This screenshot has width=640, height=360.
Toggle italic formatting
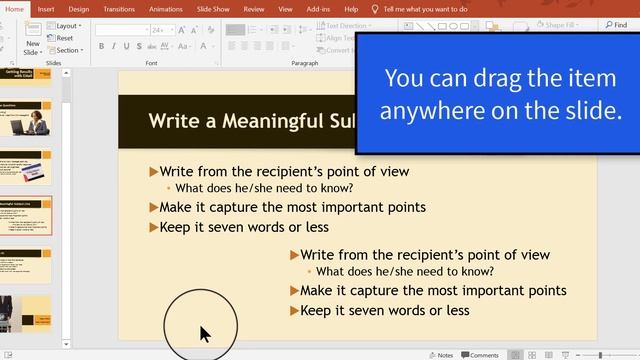[x=114, y=46]
